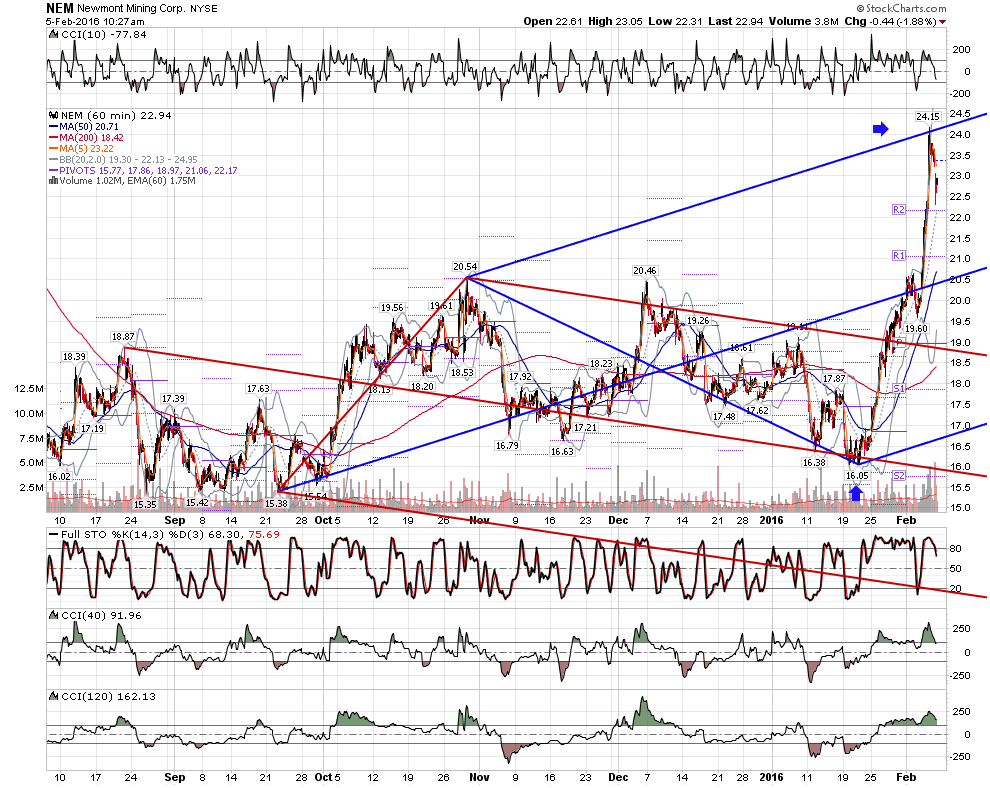
Task: Click the CCI(40) panel indicator icon
Action: click(x=54, y=615)
